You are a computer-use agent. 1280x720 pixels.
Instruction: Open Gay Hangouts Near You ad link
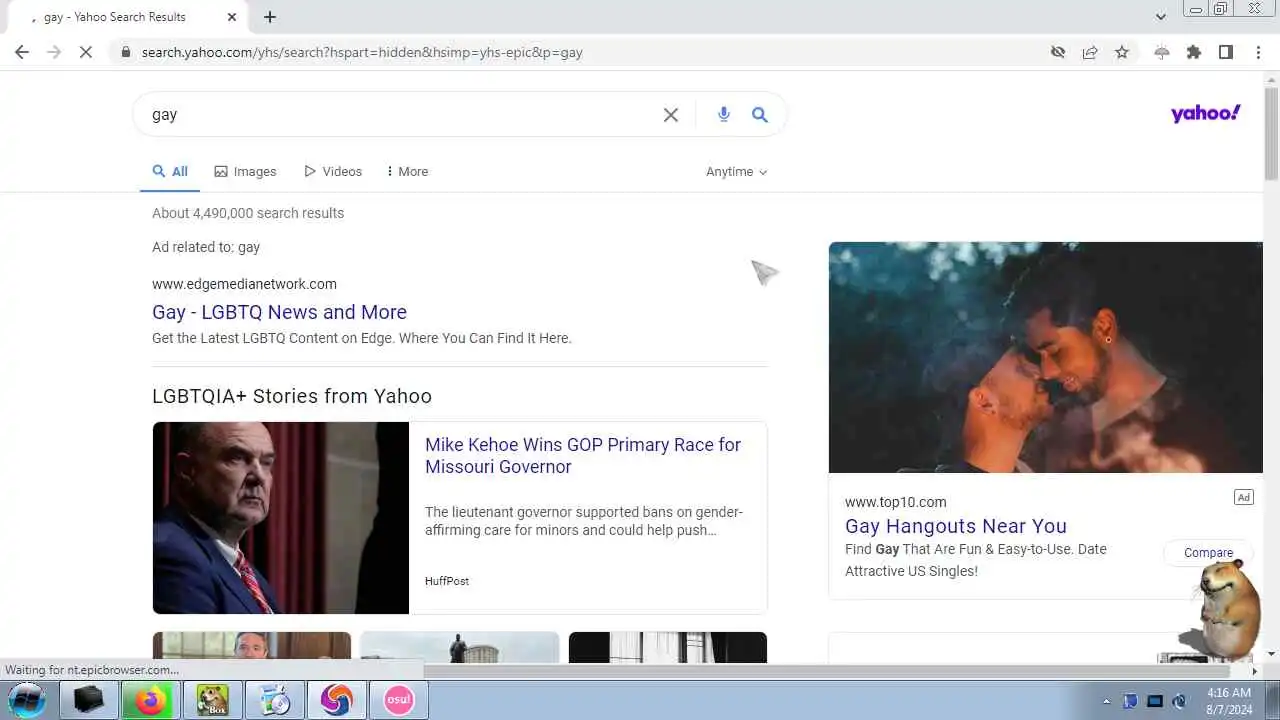pyautogui.click(x=956, y=526)
